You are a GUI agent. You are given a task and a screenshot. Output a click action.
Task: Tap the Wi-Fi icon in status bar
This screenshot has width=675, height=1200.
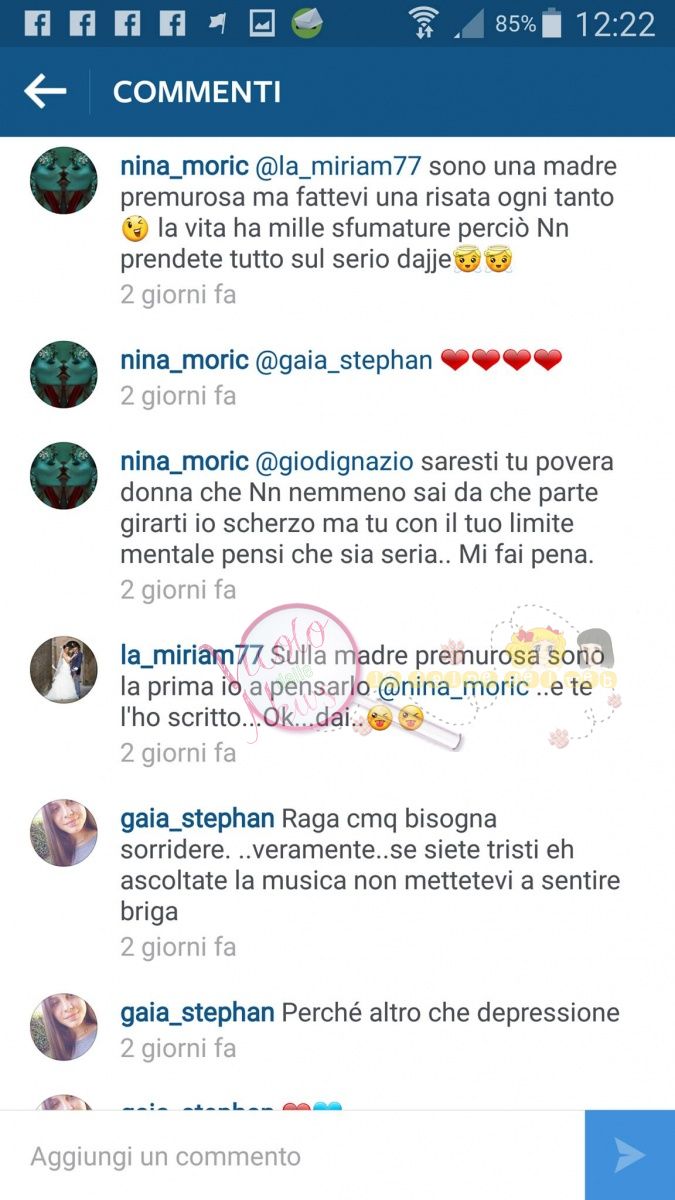coord(424,22)
